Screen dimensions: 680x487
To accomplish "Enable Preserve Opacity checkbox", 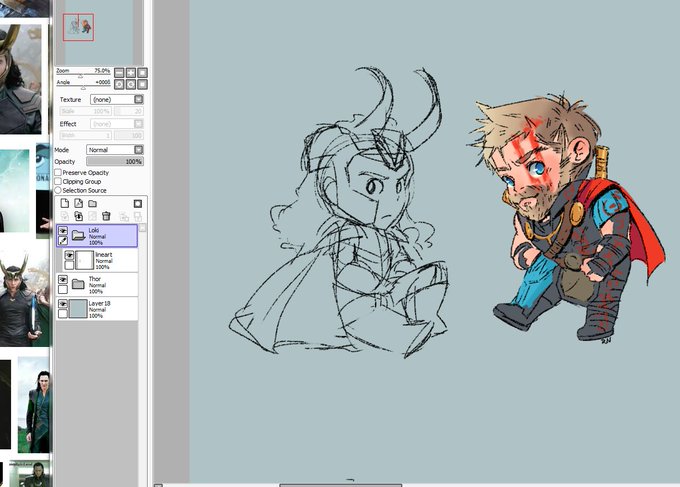I will [x=58, y=172].
